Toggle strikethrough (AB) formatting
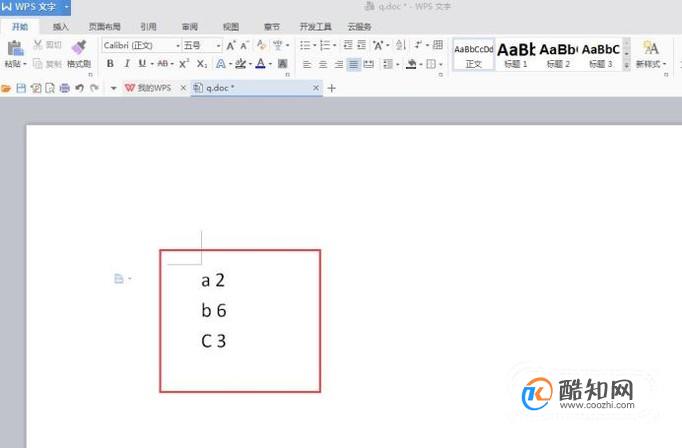Screen dimensions: 682x448 163,64
